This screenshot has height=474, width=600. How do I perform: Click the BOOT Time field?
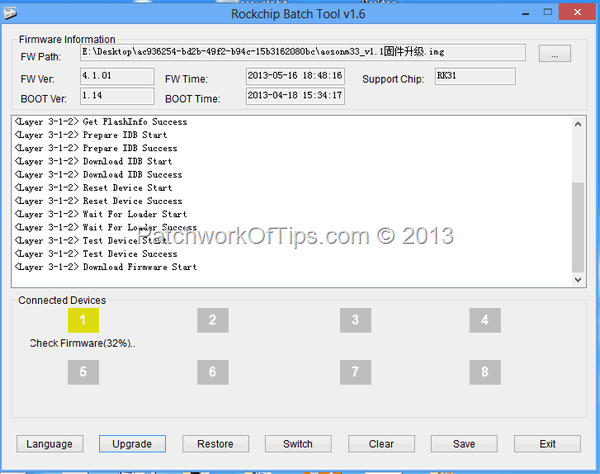tap(295, 96)
